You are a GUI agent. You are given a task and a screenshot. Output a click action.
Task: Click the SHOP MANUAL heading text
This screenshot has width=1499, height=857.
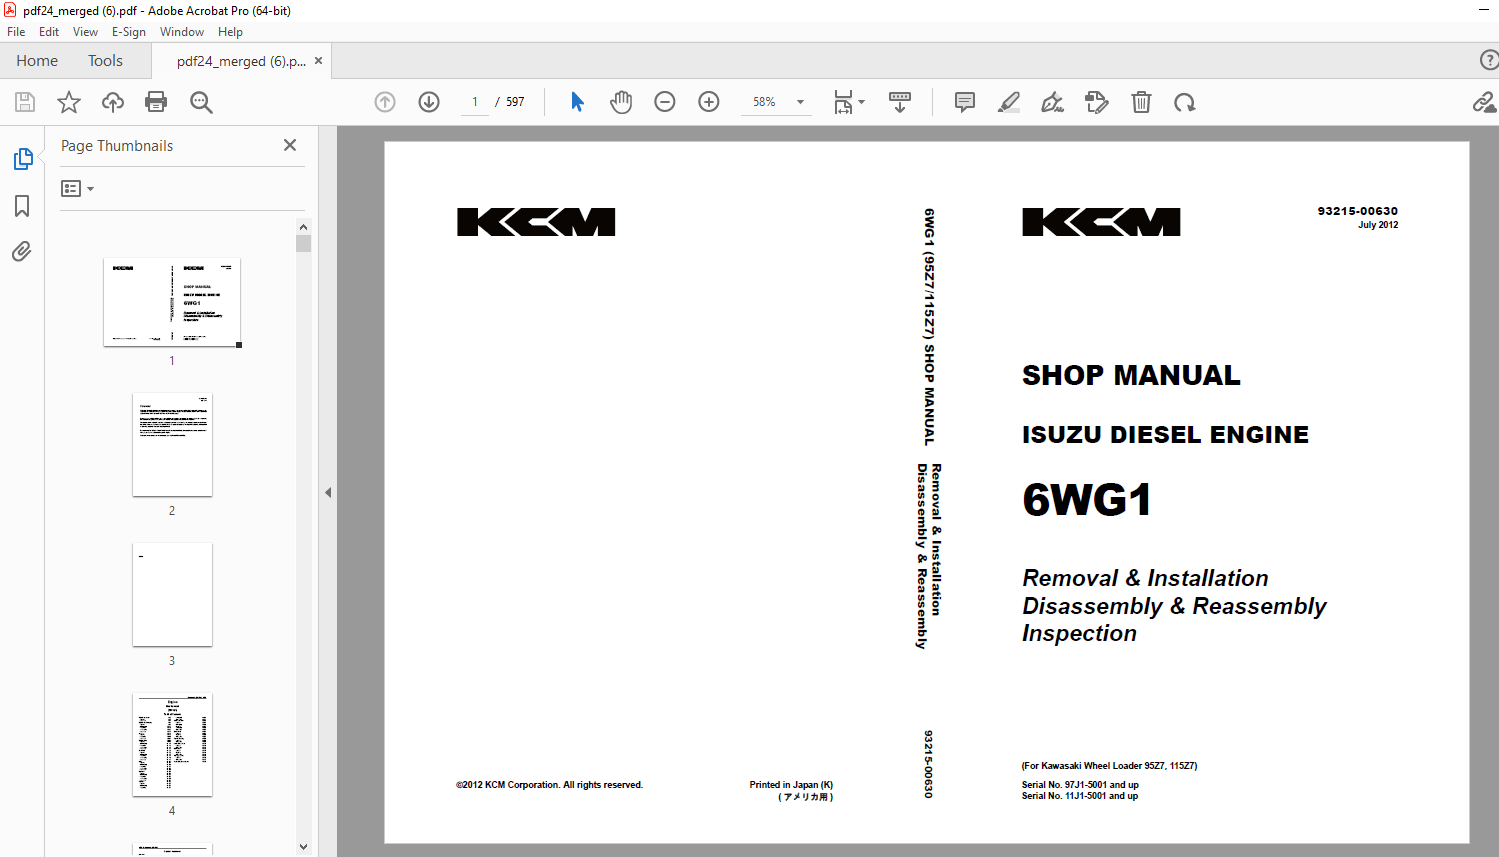(1131, 375)
